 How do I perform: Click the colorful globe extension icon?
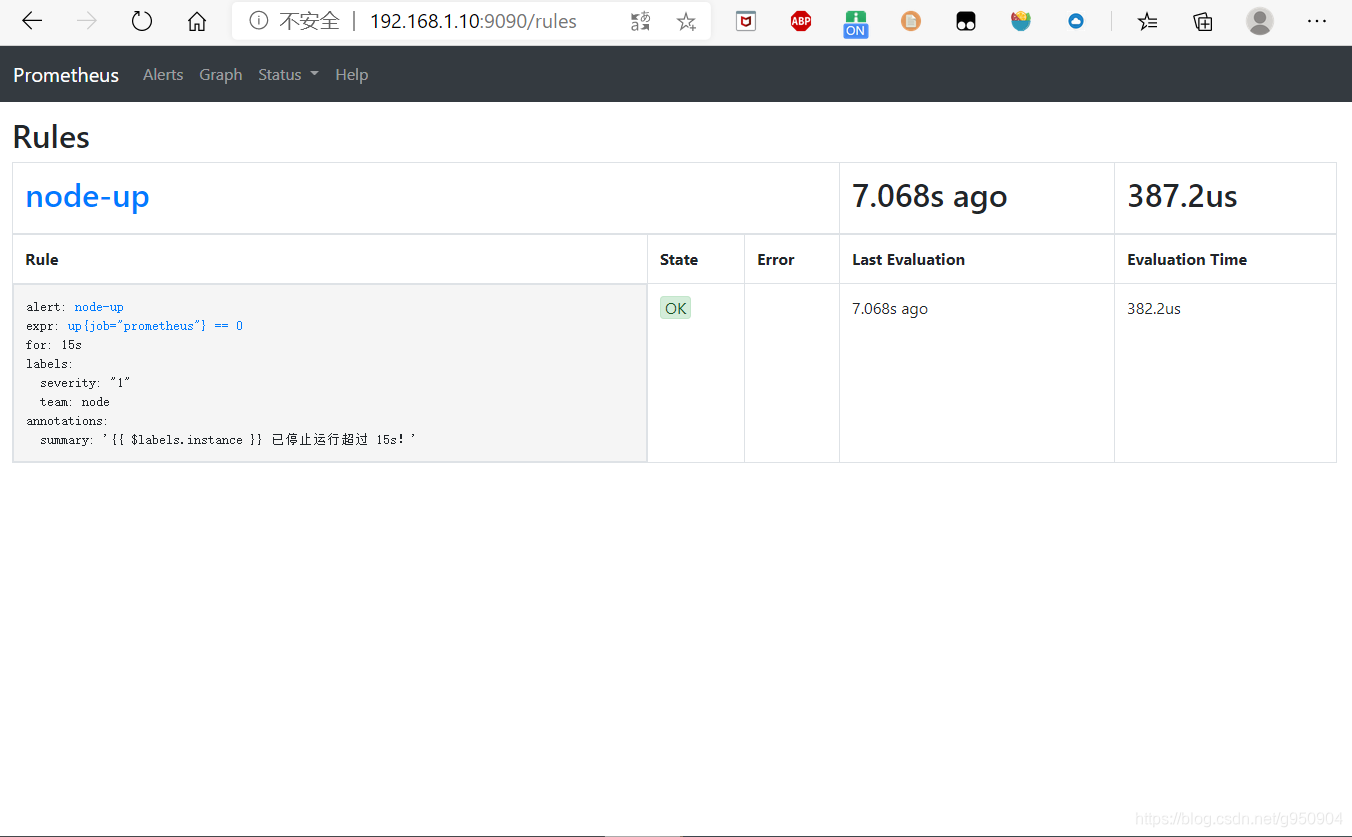1020,21
